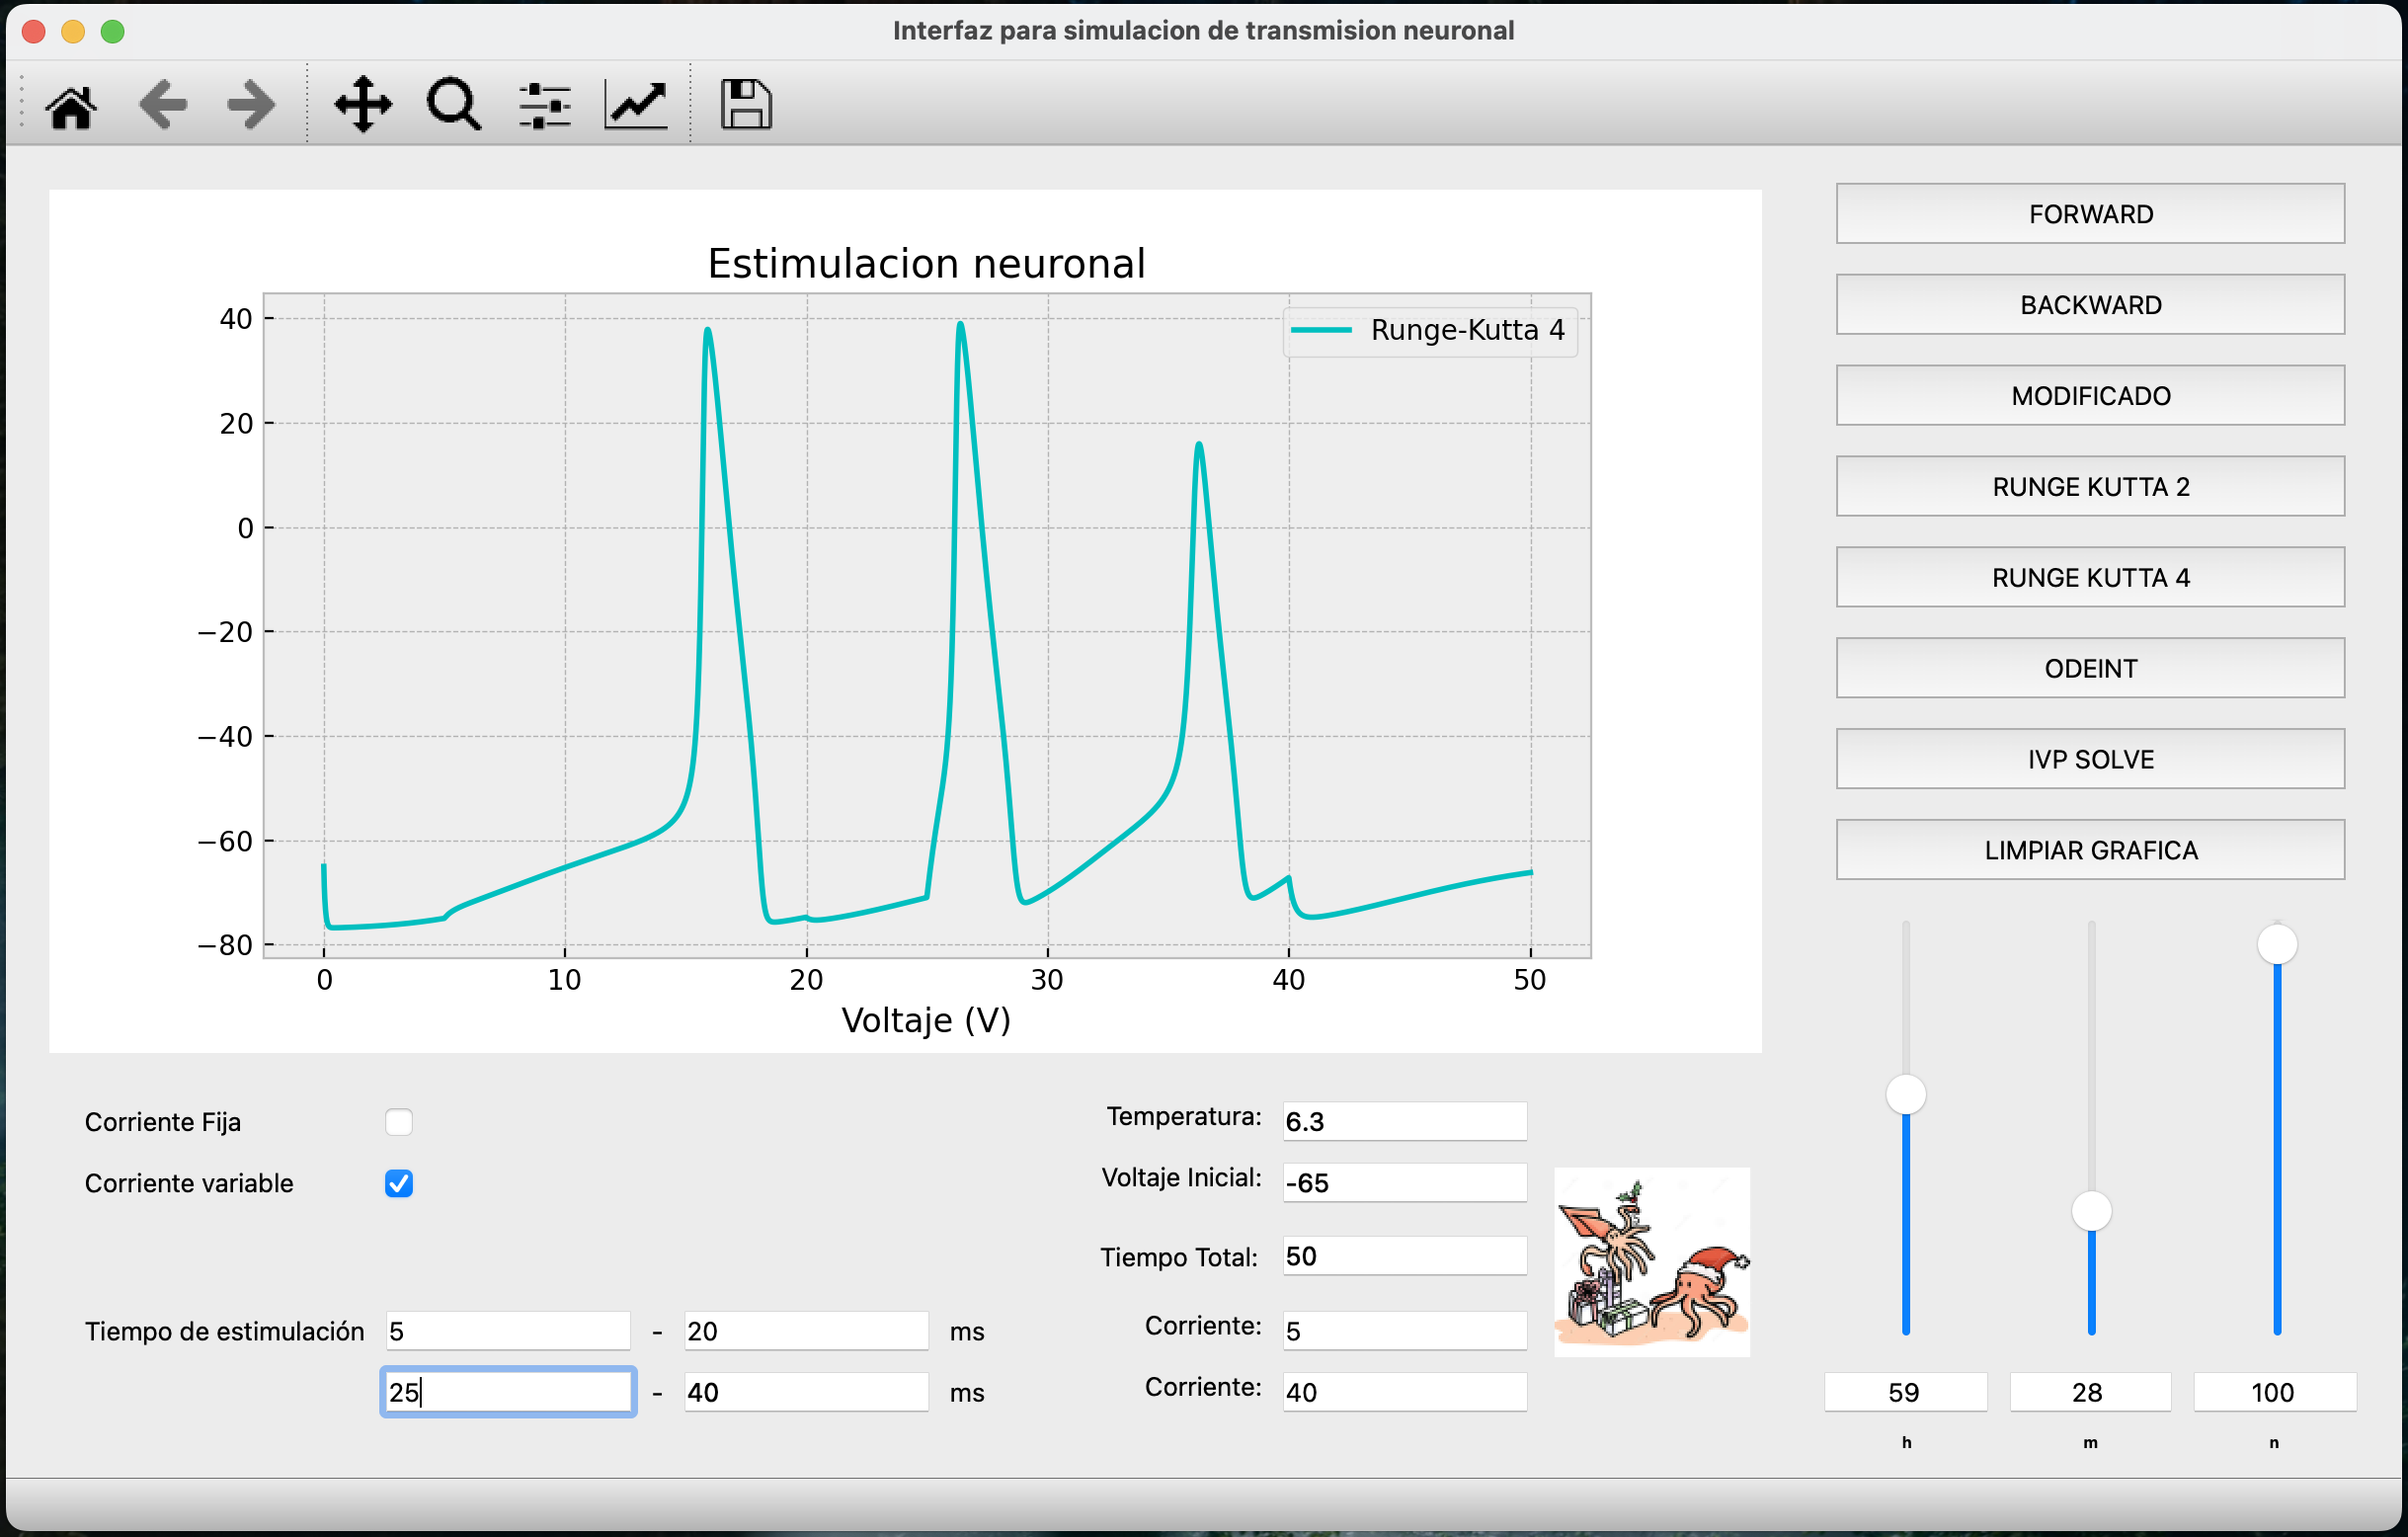The image size is (2408, 1537).
Task: Click the save figure floppy disk icon
Action: click(x=745, y=104)
